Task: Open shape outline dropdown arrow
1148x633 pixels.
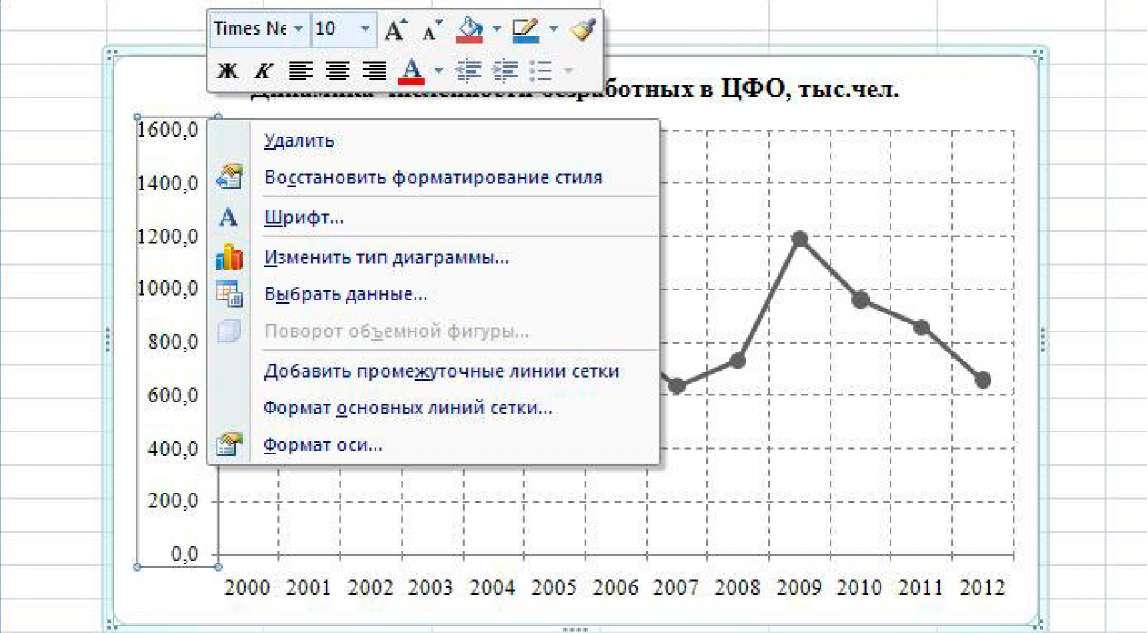Action: [554, 29]
